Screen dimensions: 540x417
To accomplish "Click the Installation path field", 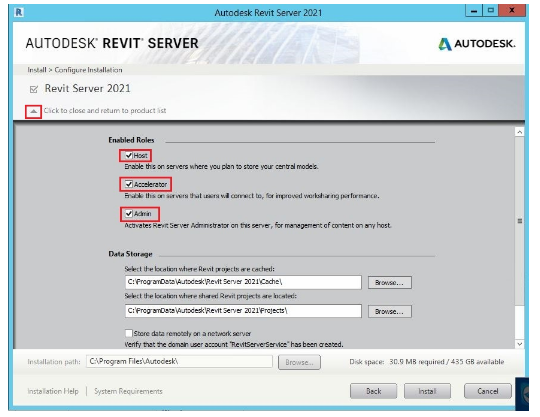I will pos(179,362).
